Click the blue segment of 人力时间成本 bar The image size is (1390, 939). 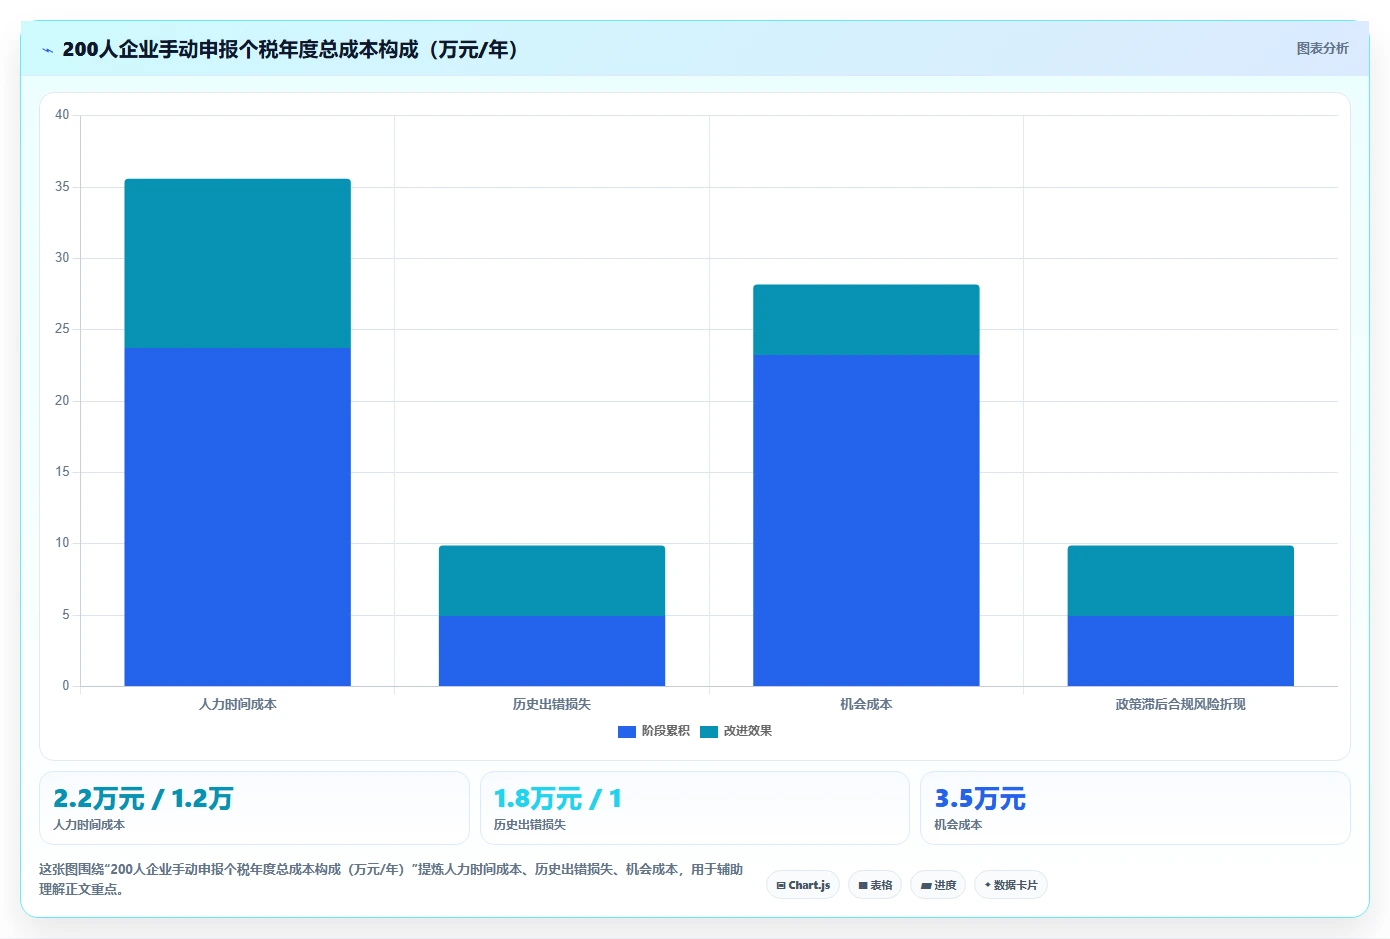click(238, 517)
